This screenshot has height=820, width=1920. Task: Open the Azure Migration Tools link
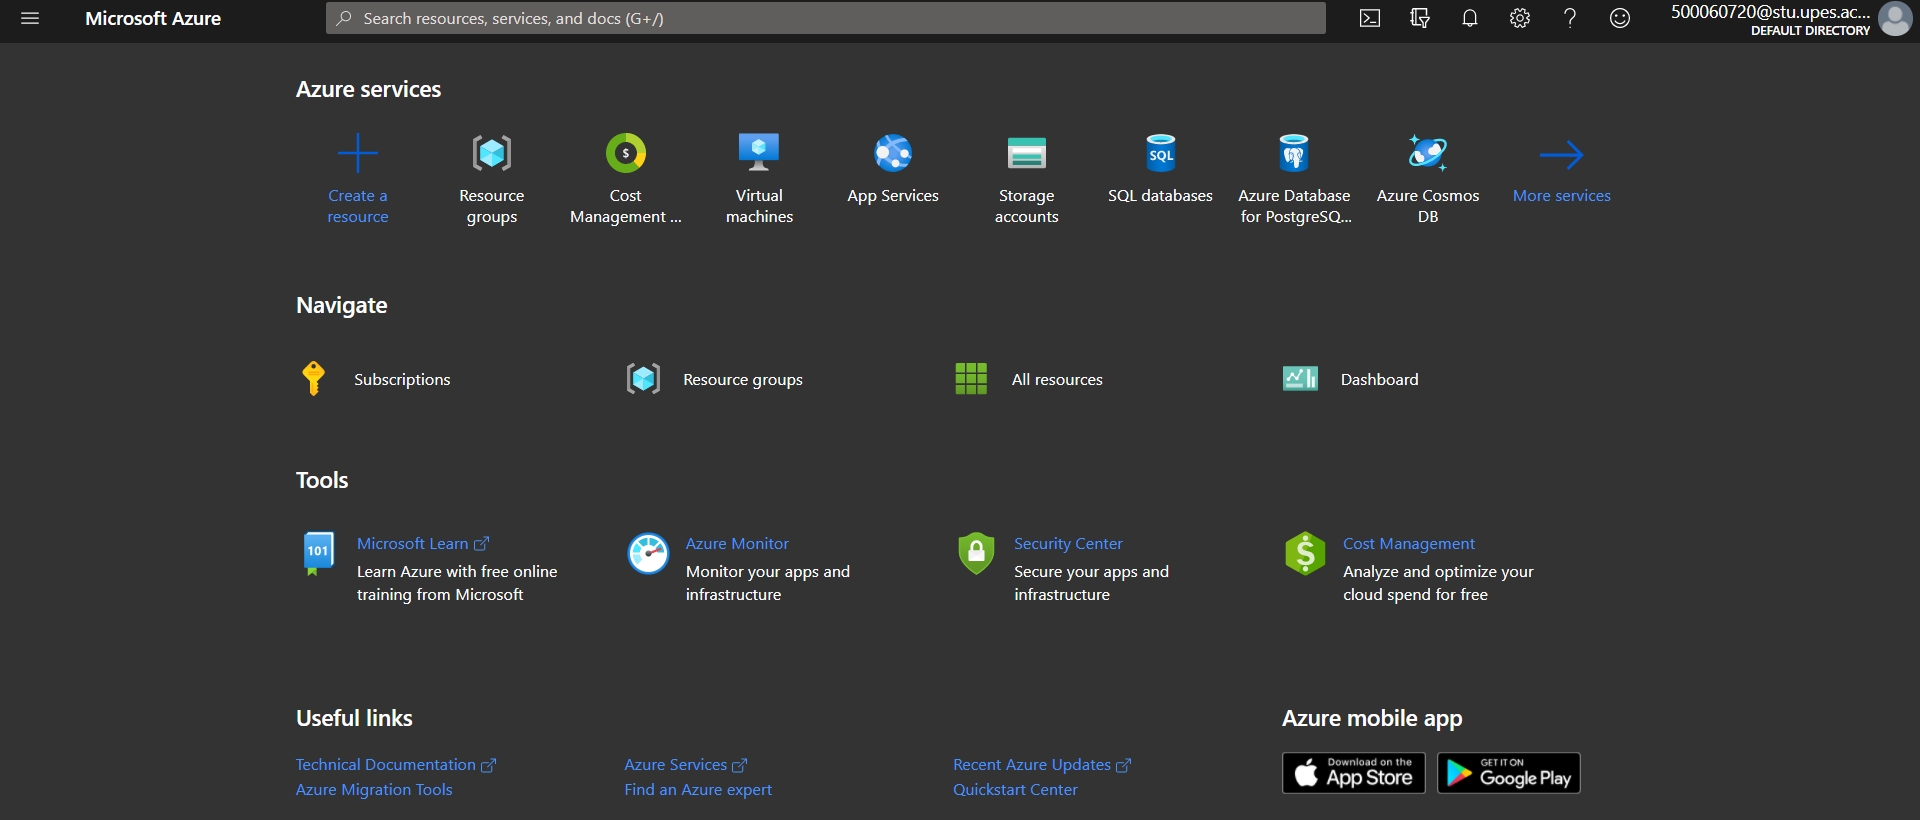click(x=374, y=790)
